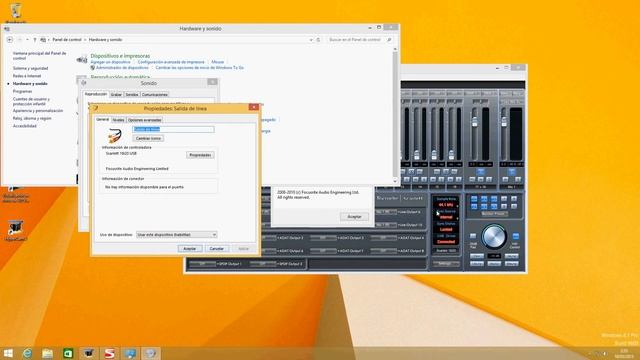Click the Mix 1 master fader handle
This screenshot has width=640, height=360.
(504, 121)
